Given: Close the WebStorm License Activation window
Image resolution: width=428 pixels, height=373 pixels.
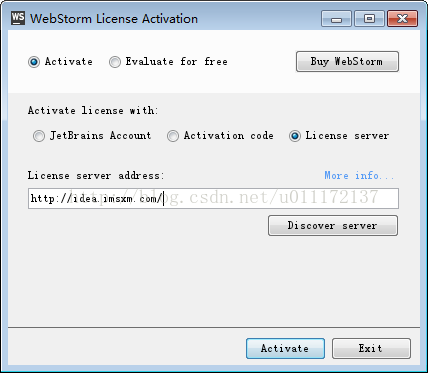Looking at the screenshot, I should [402, 19].
